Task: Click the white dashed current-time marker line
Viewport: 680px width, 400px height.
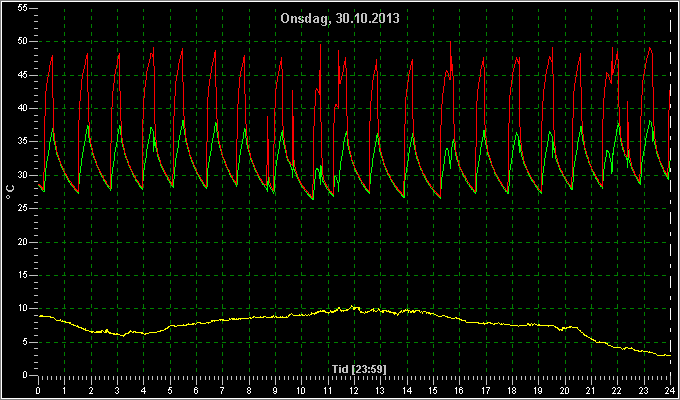Action: 671,191
